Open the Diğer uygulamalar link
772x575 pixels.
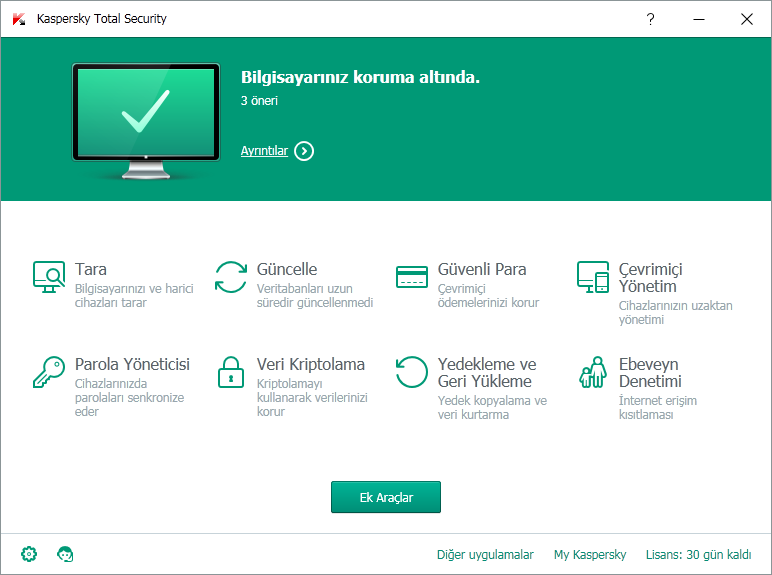(485, 554)
